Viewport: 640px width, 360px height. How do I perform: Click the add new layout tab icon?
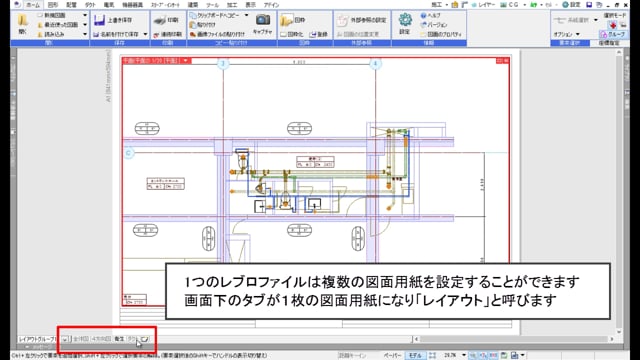tap(144, 339)
